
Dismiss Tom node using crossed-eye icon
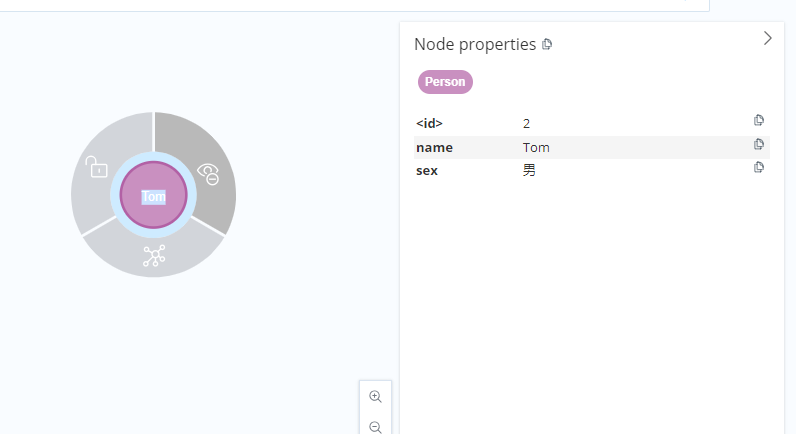coord(208,174)
